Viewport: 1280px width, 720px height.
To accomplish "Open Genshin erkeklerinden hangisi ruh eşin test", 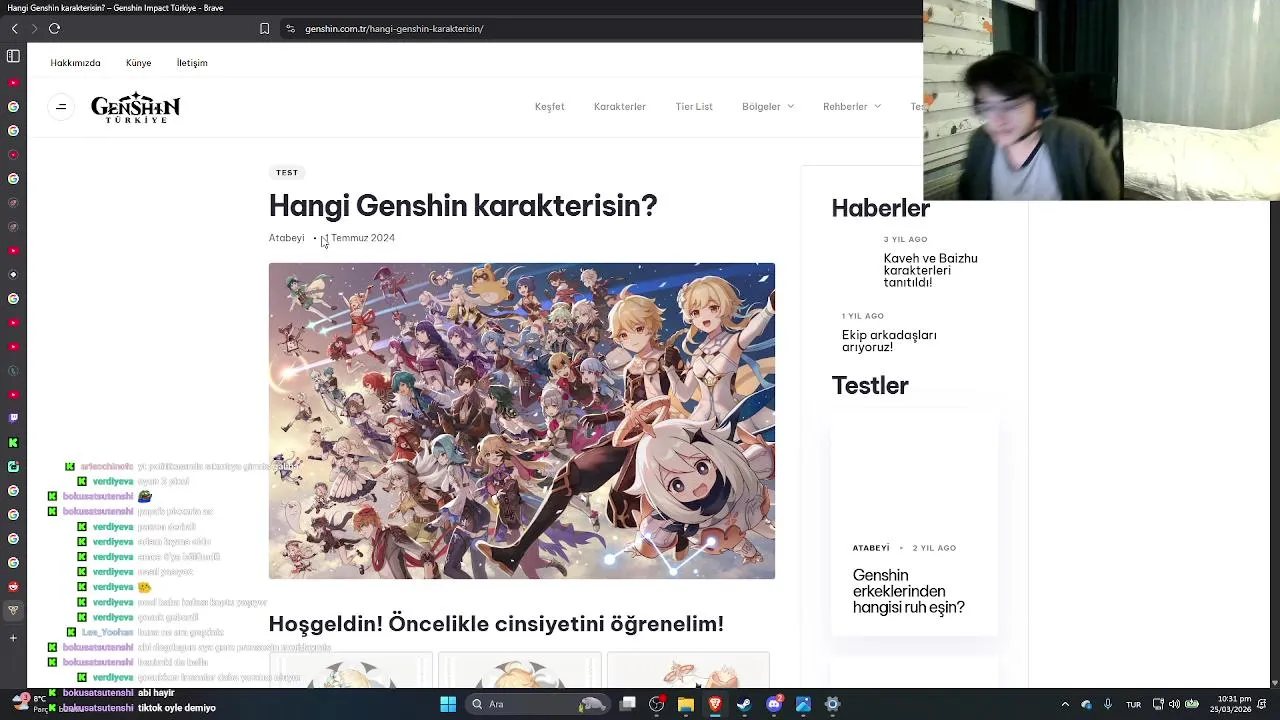I will tap(908, 591).
